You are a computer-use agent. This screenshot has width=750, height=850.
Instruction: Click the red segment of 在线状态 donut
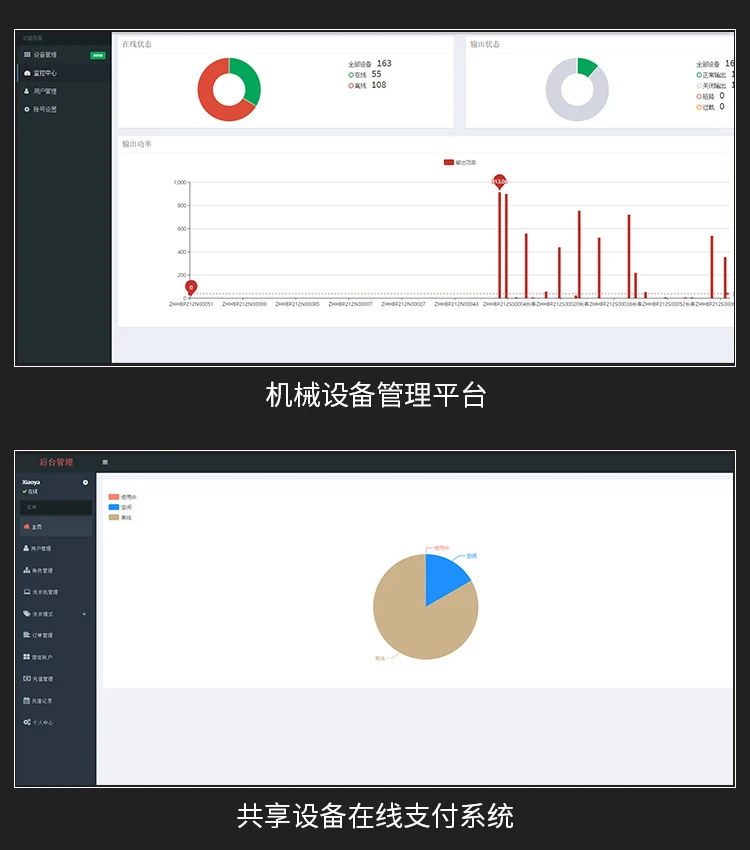[x=209, y=98]
